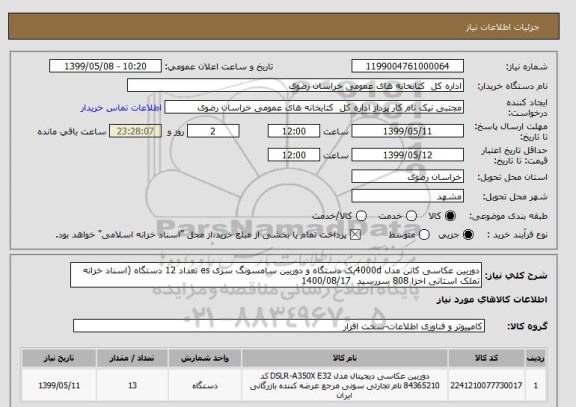The width and height of the screenshot is (576, 407).
Task: Click the 12:00 time field beside 1399/05/12
Action: 294,155
